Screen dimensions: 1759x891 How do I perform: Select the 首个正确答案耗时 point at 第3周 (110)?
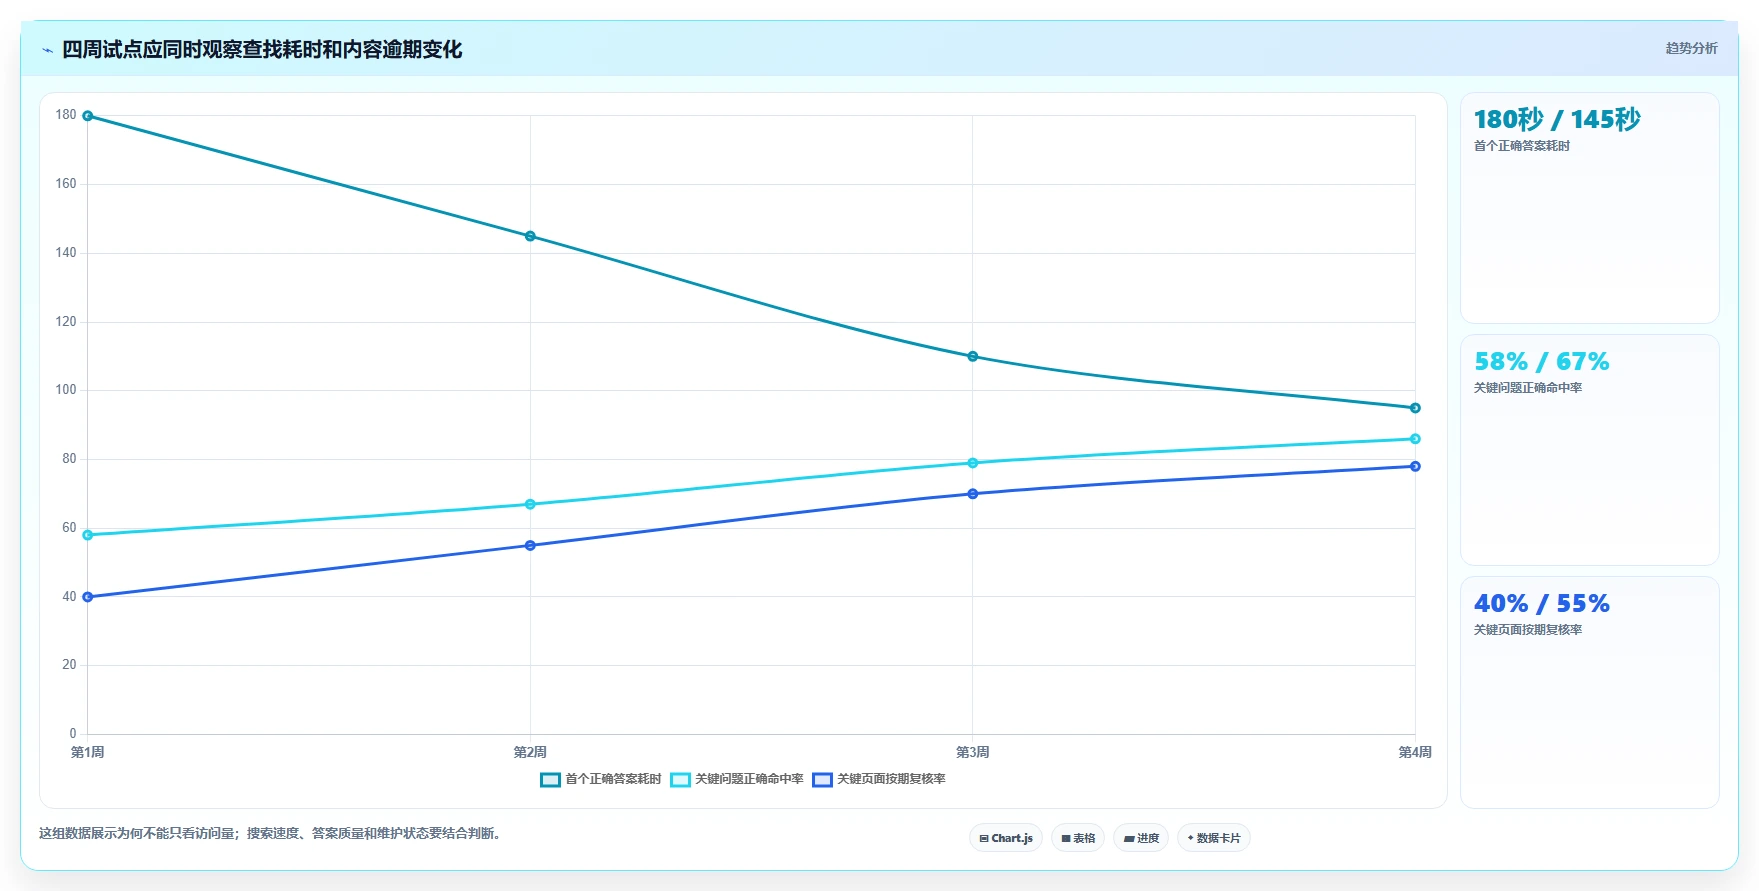(973, 356)
